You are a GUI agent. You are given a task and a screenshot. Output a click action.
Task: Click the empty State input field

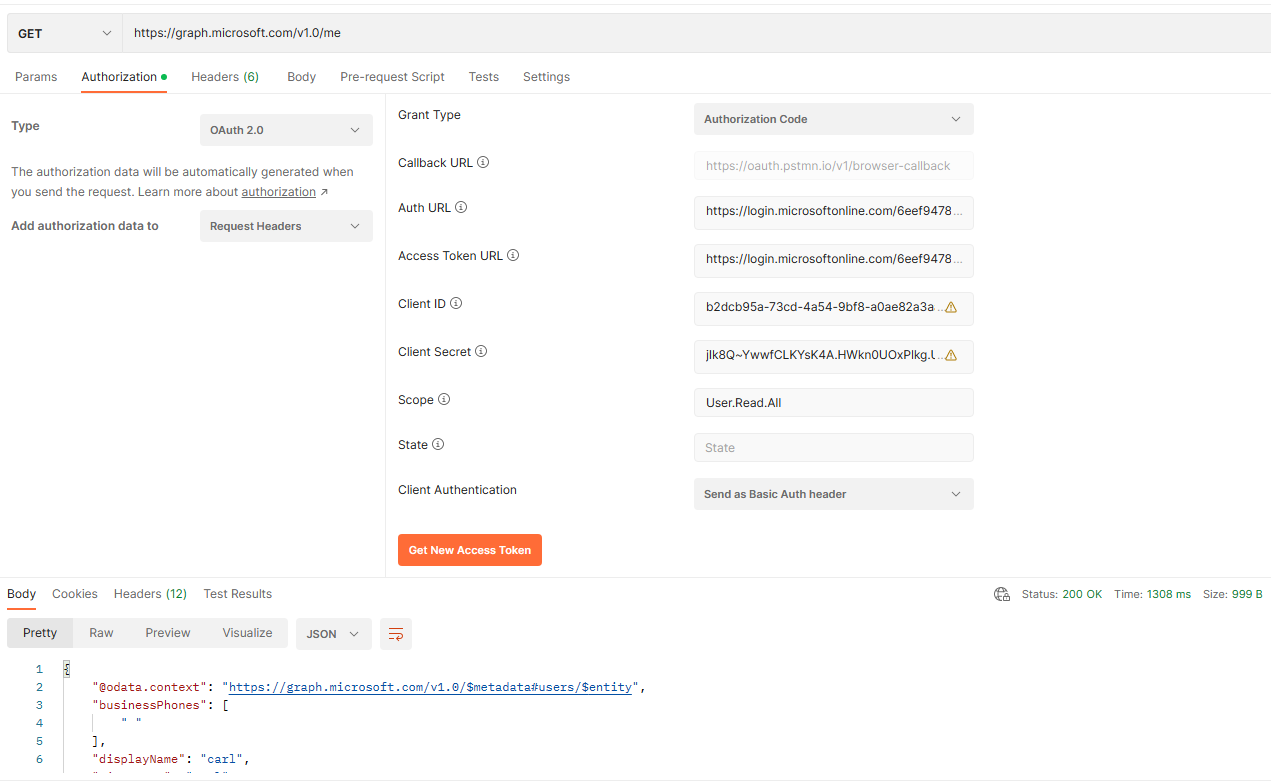click(833, 448)
